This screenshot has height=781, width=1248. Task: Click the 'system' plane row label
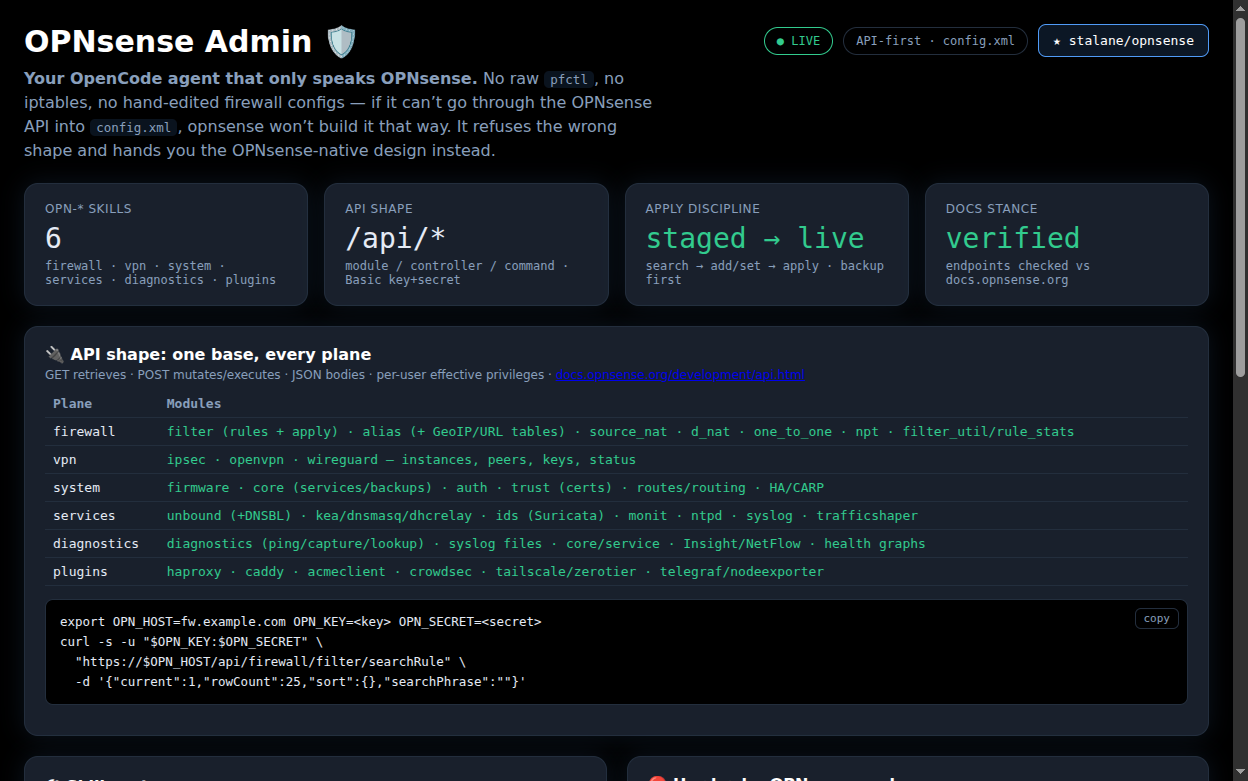[x=76, y=487]
